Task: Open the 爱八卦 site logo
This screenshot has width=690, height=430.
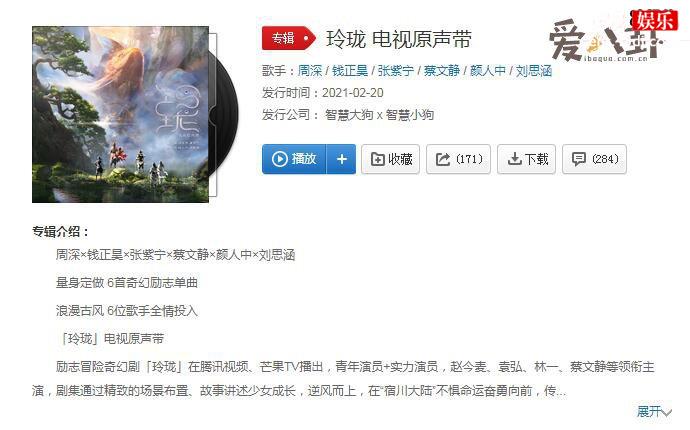Action: [x=605, y=42]
